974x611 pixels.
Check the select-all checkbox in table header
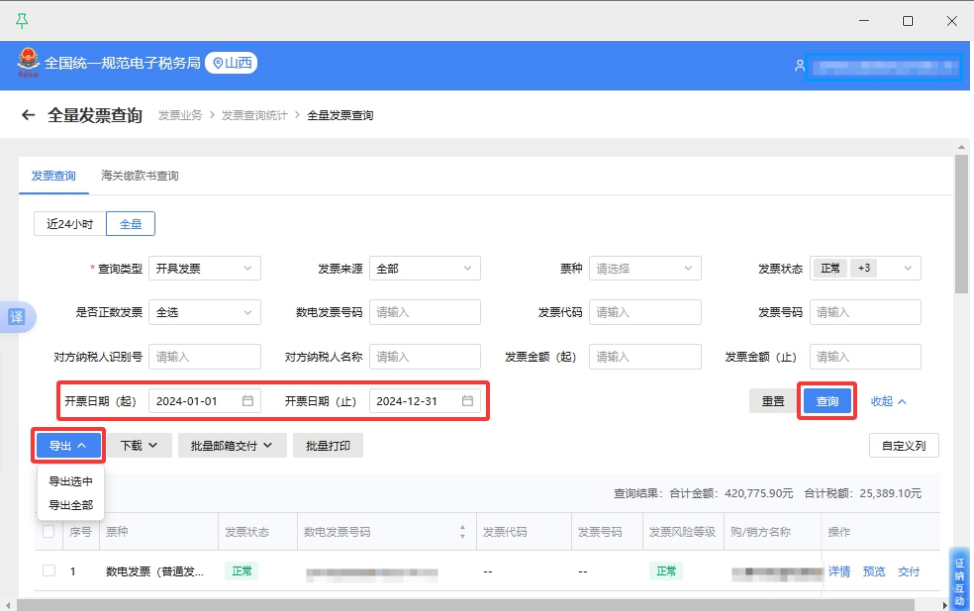49,532
